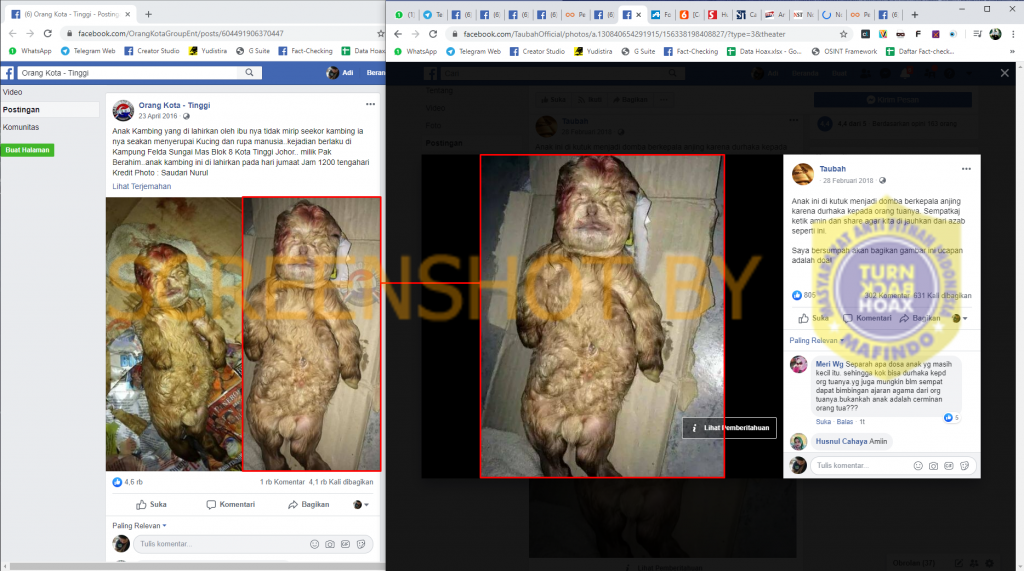Viewport: 1024px width, 571px height.
Task: Comment on Orang Kota post via Komentari
Action: click(x=231, y=504)
